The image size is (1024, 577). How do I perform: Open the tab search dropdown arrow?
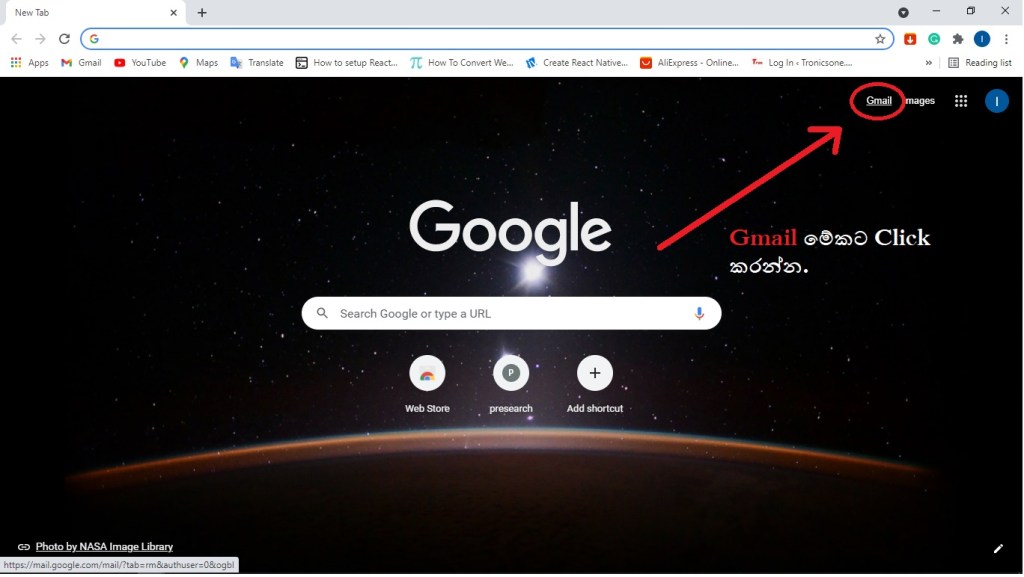pos(903,12)
